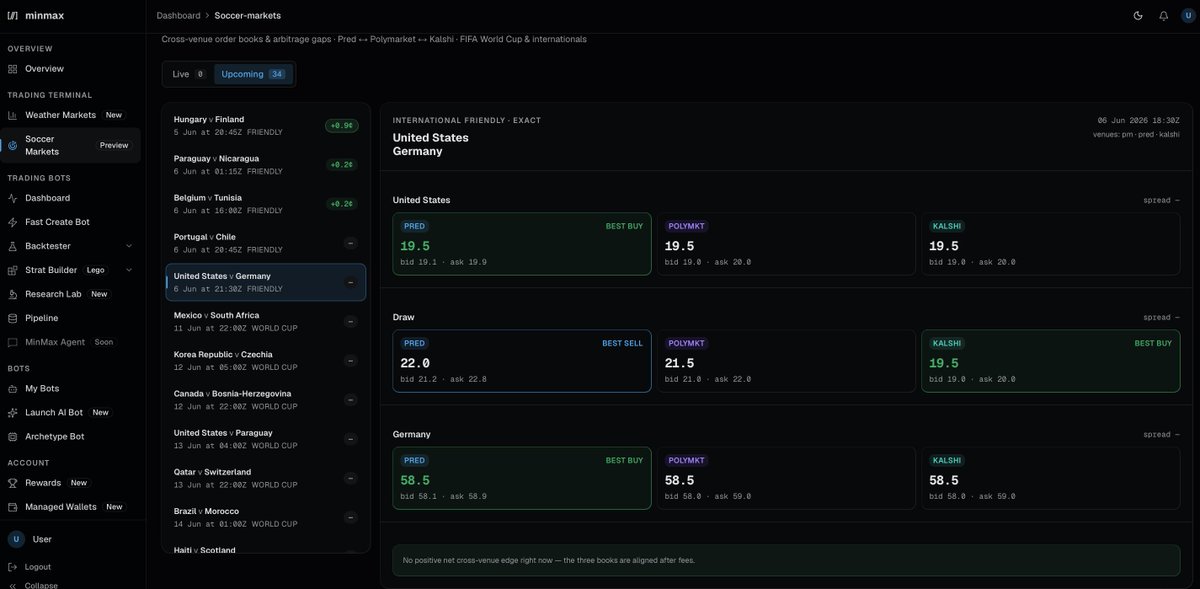1200x589 pixels.
Task: Click Strat Builder icon
Action: coord(13,270)
